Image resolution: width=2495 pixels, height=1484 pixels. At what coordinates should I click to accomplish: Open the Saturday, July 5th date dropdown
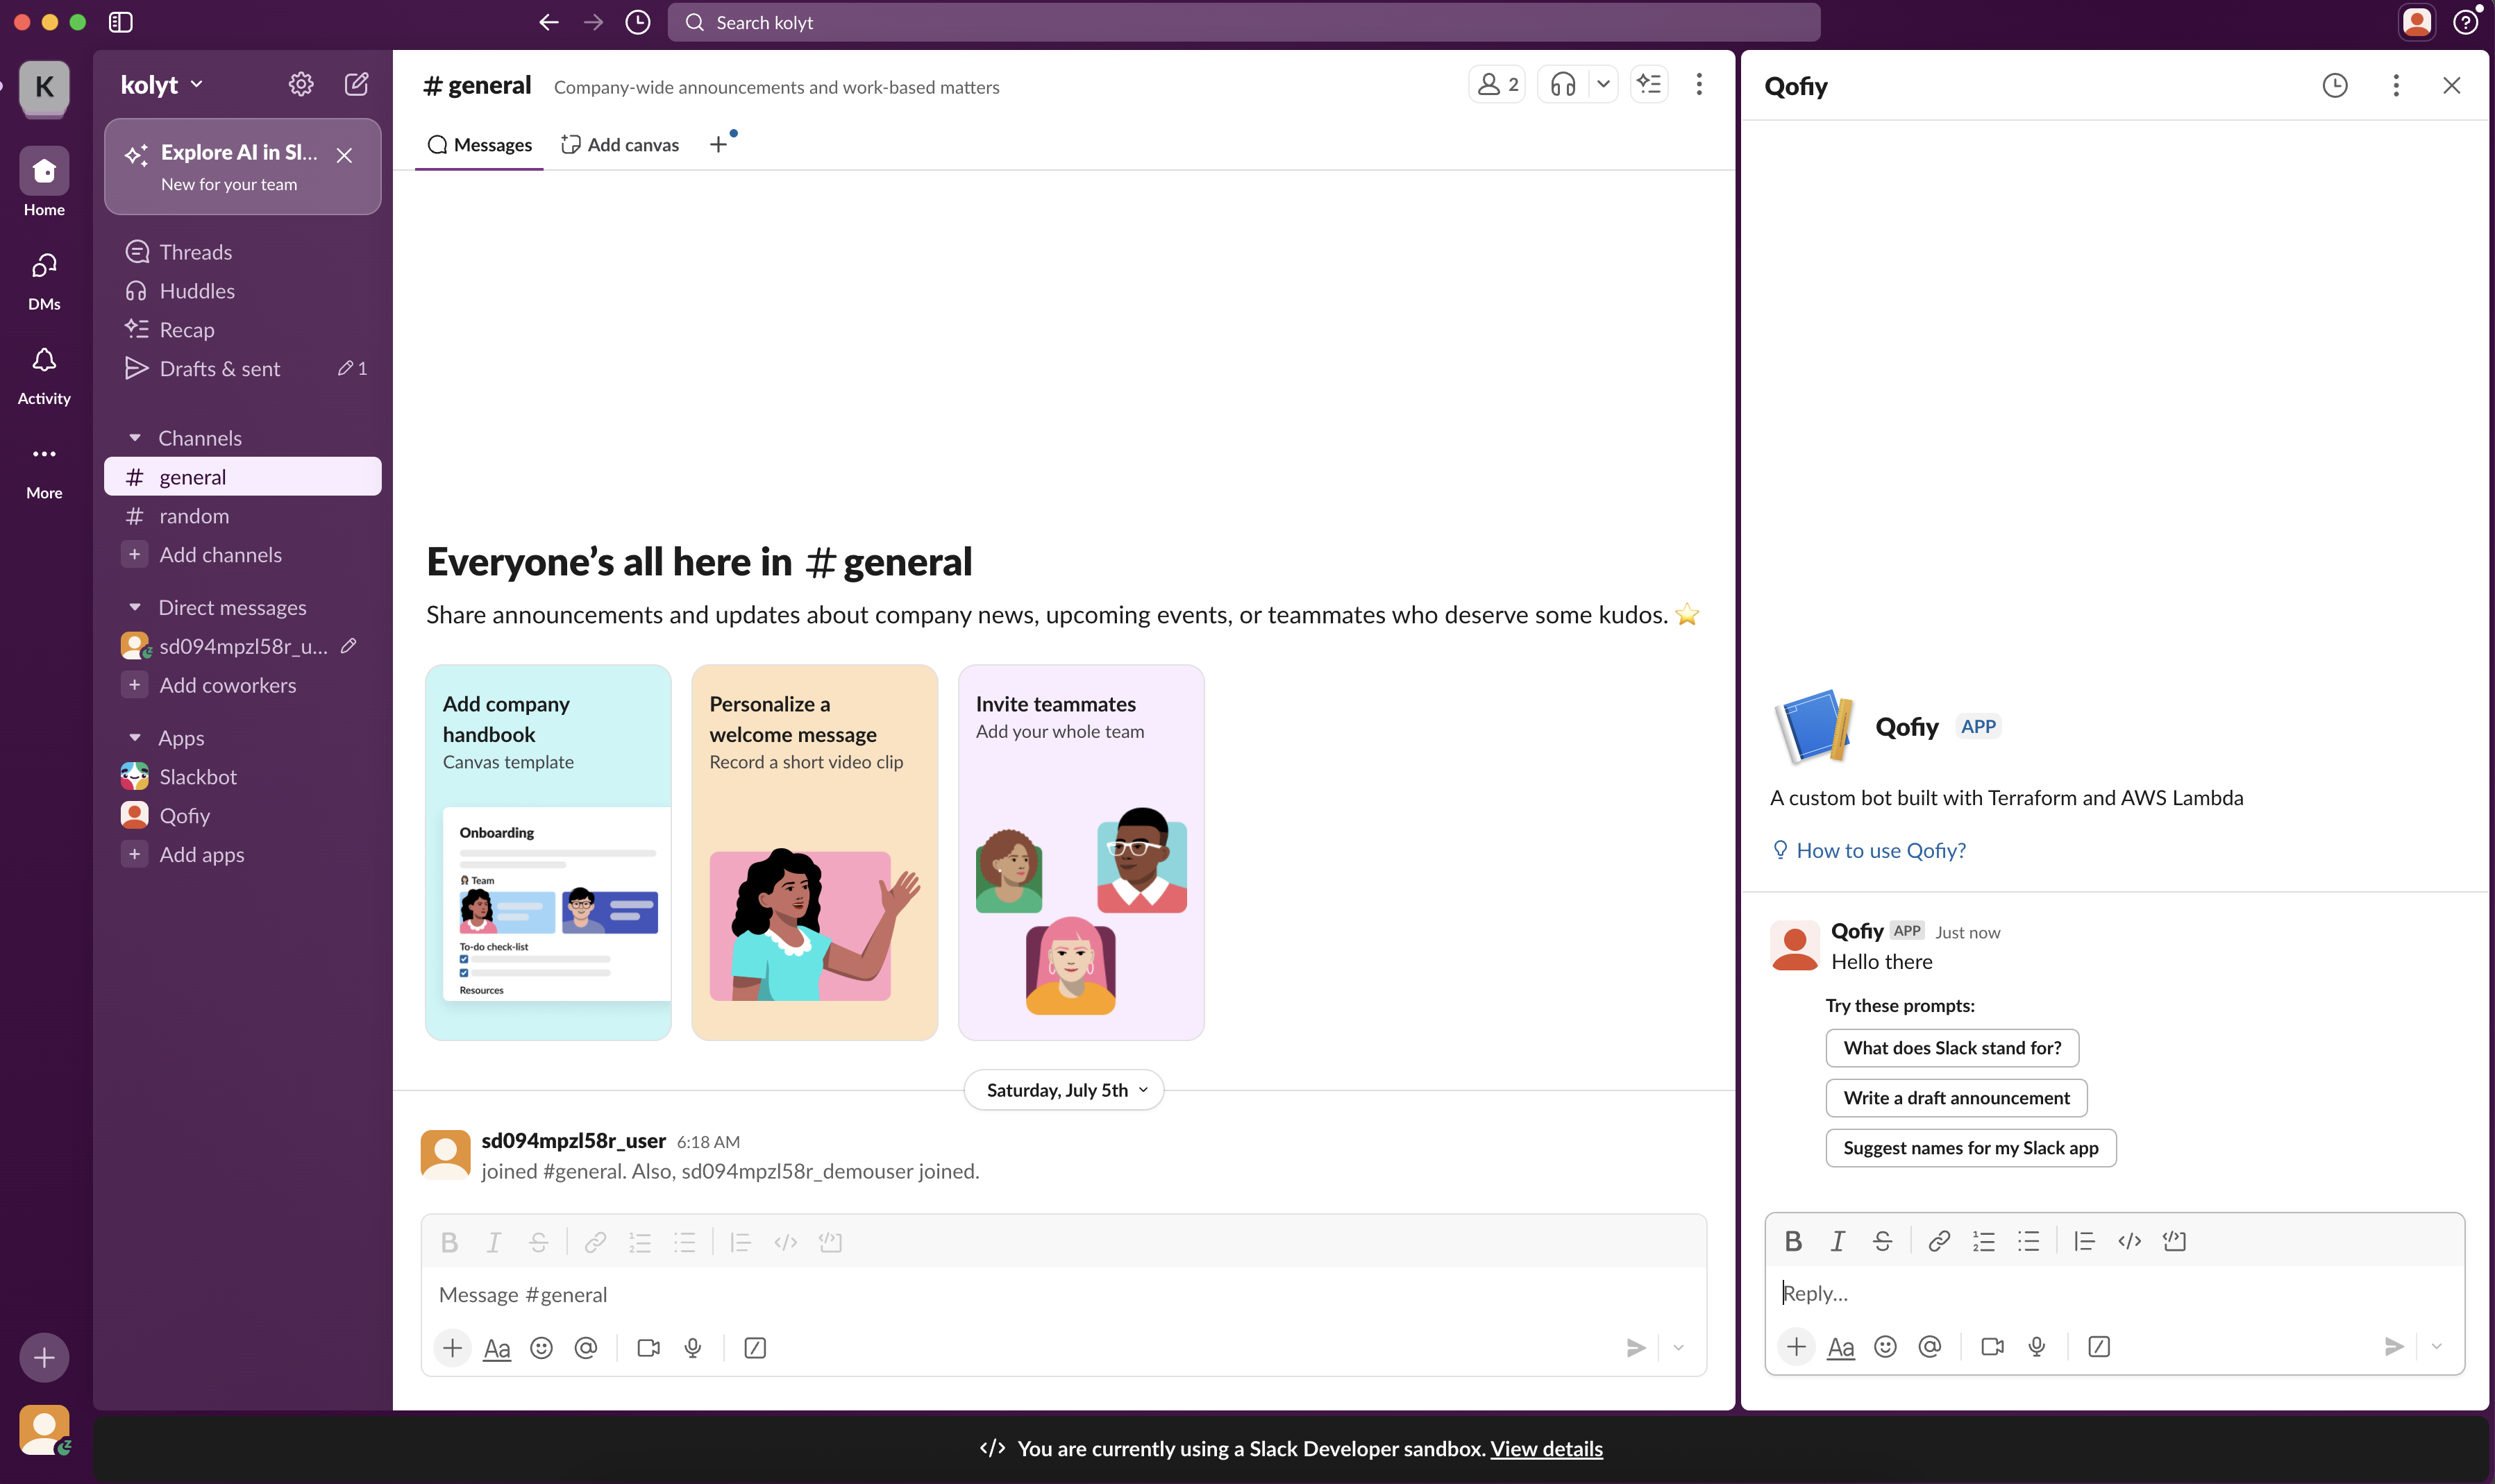coord(1064,1090)
